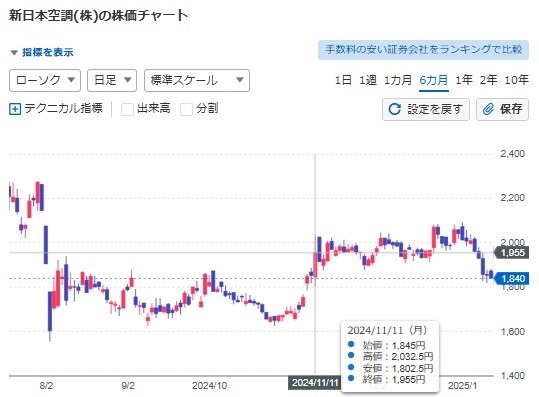Enable the 出来高 checkbox

tap(127, 109)
